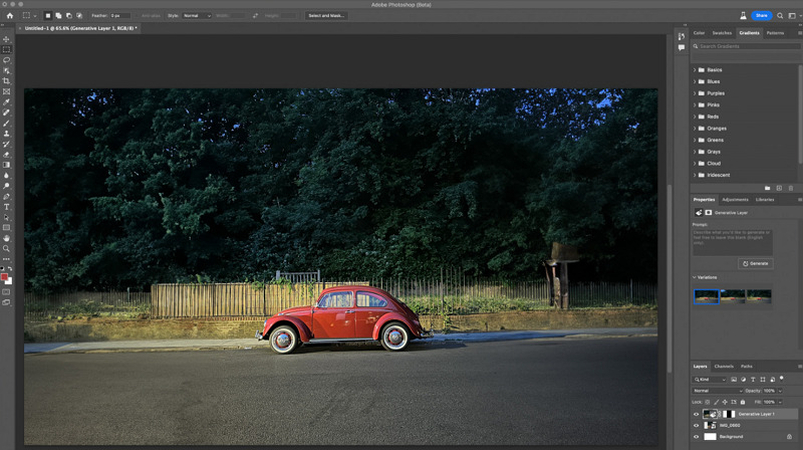803x450 pixels.
Task: Select the Spot Healing Brush tool
Action: pyautogui.click(x=6, y=113)
